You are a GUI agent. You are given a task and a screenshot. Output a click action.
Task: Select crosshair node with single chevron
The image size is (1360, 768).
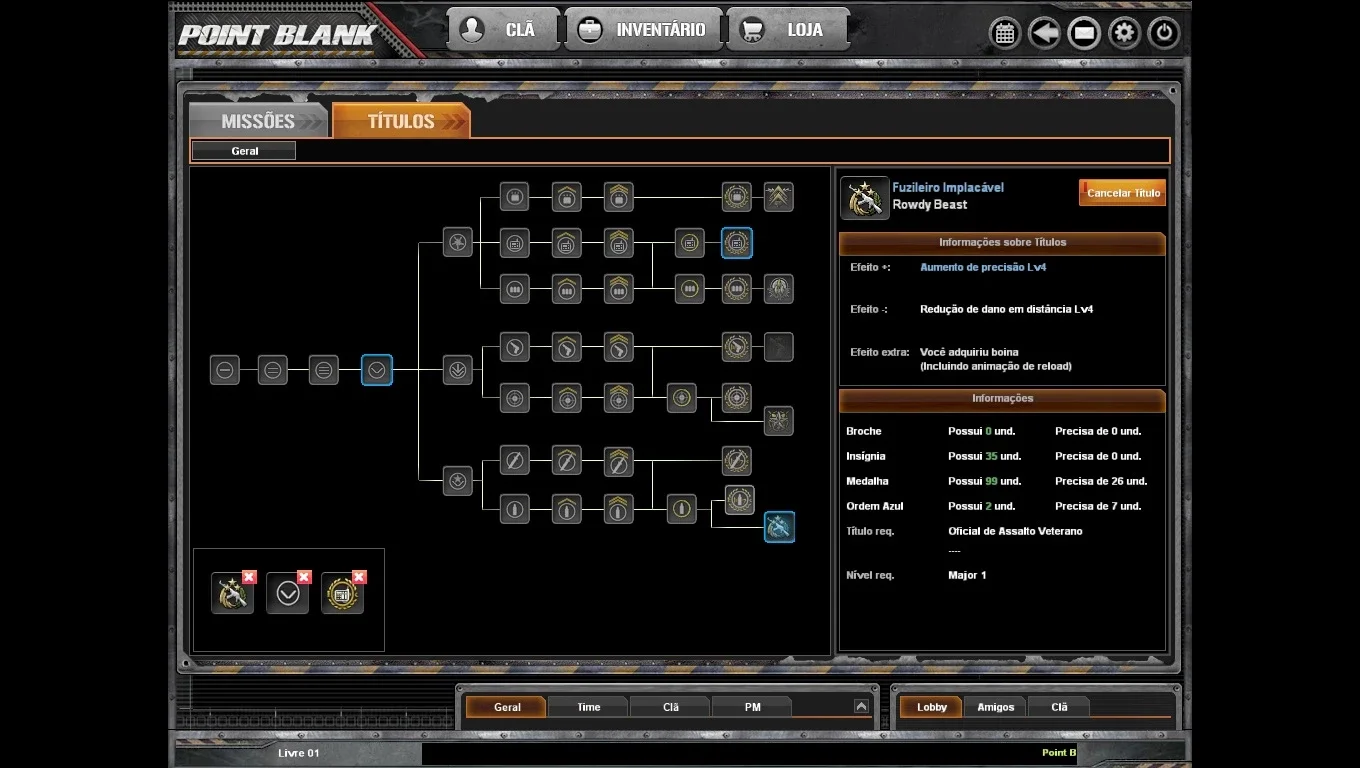coord(567,397)
